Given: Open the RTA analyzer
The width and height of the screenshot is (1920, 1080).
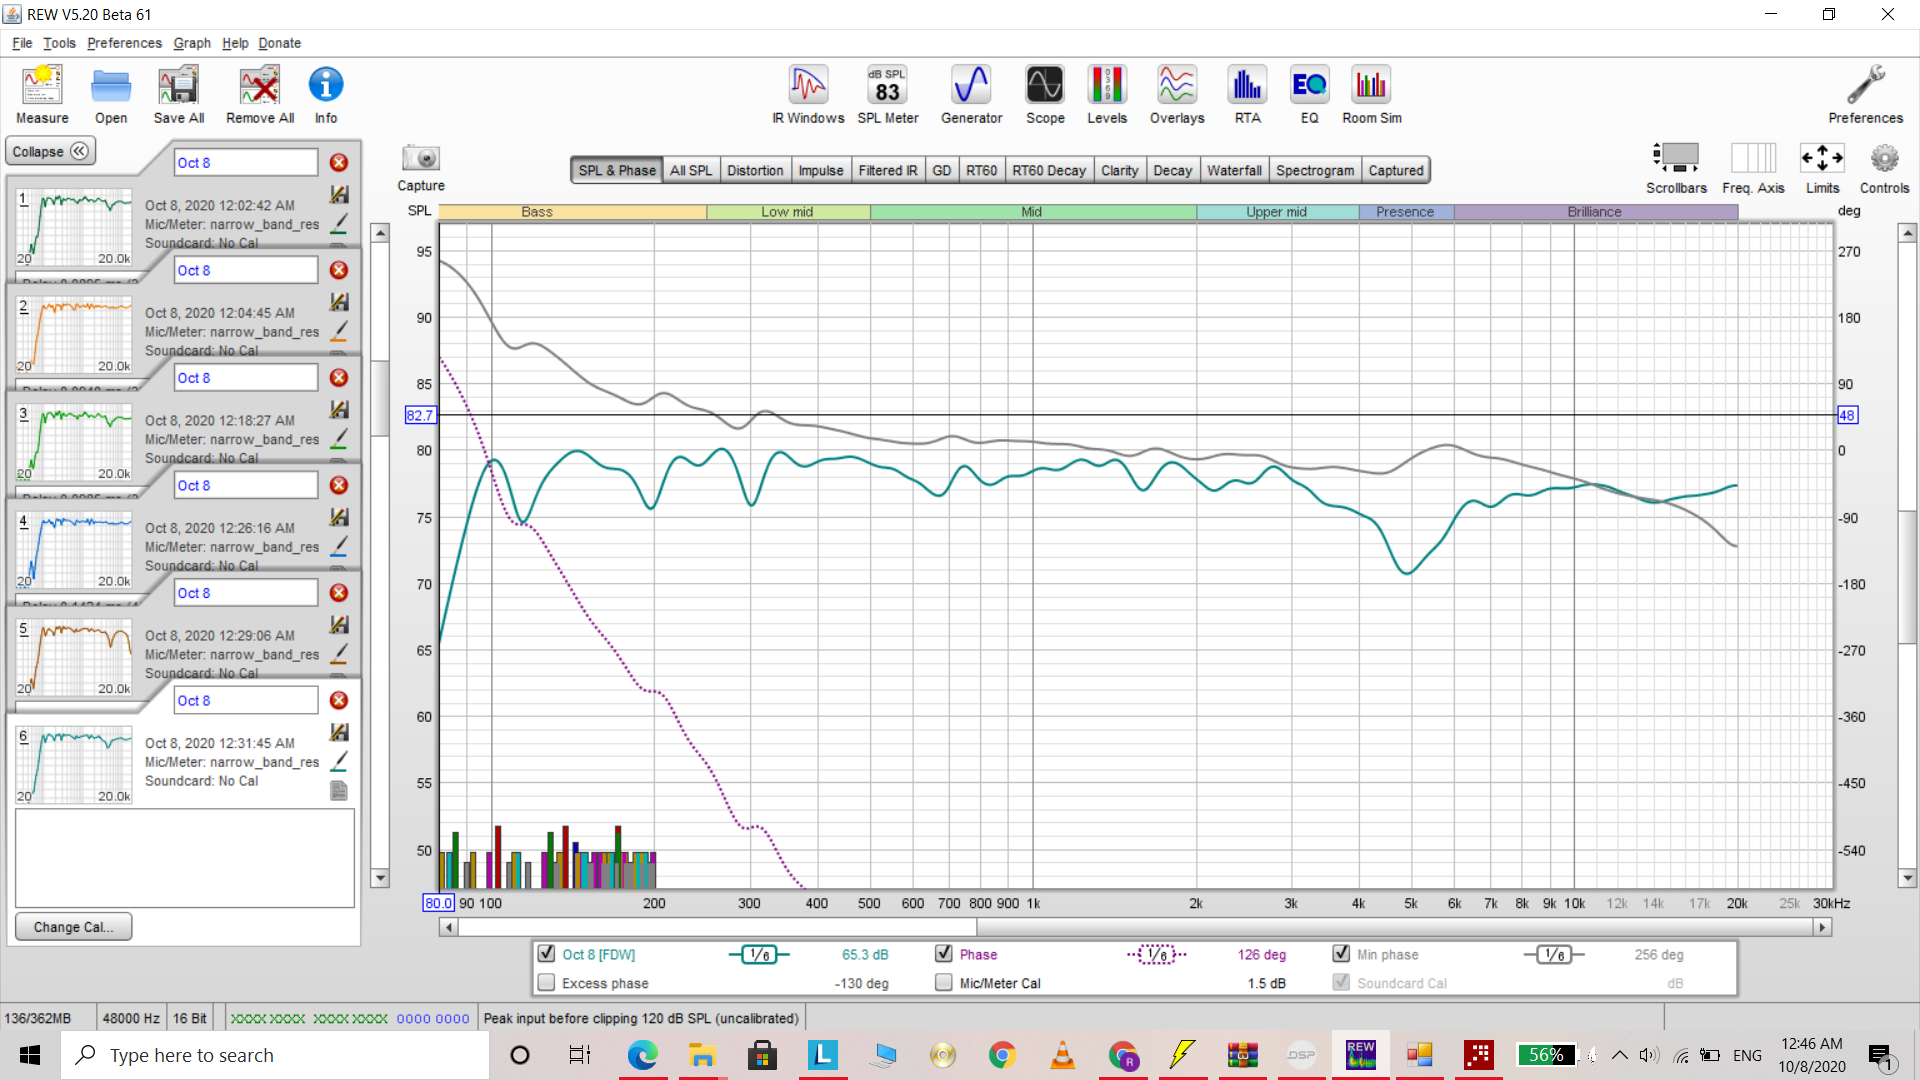Looking at the screenshot, I should coord(1247,95).
